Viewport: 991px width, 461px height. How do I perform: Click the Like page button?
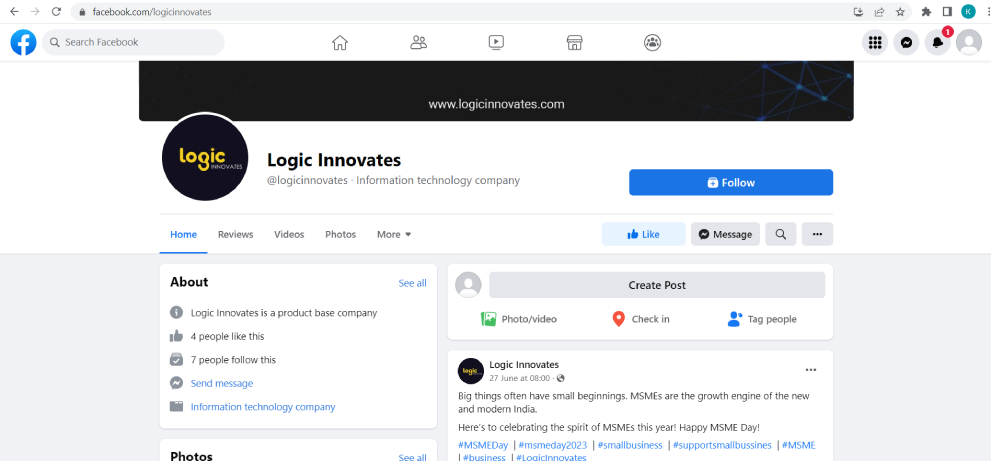pos(643,234)
